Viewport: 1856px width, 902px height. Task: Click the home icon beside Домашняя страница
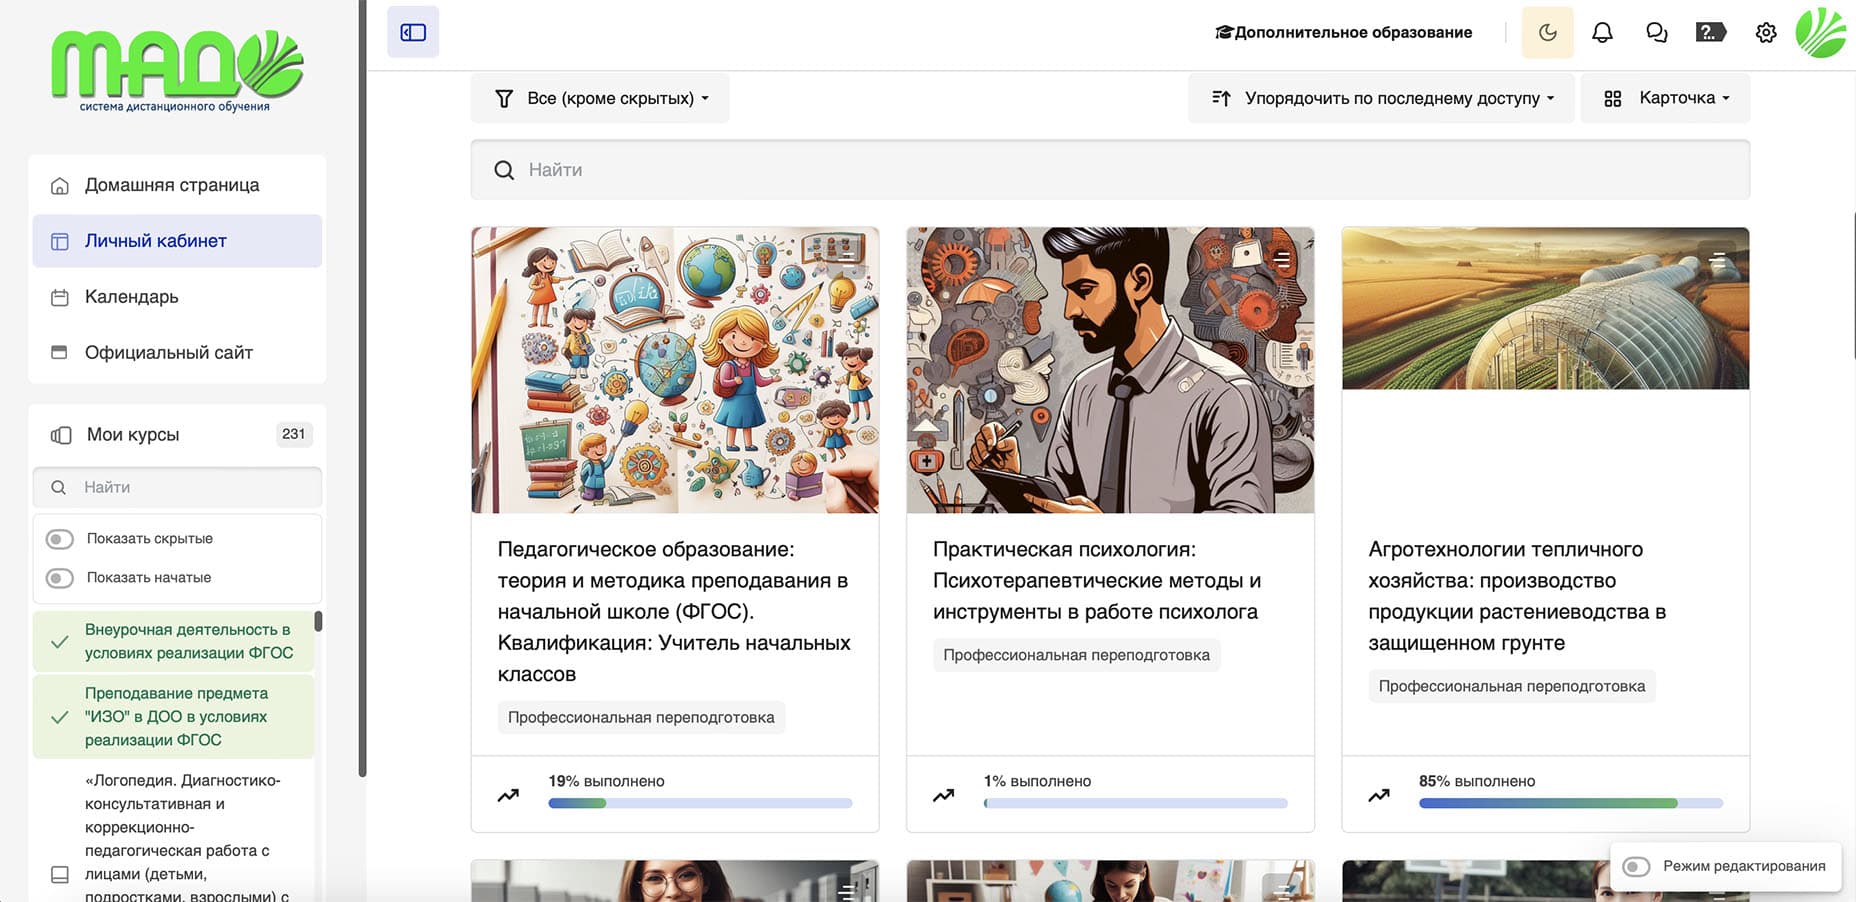point(60,185)
